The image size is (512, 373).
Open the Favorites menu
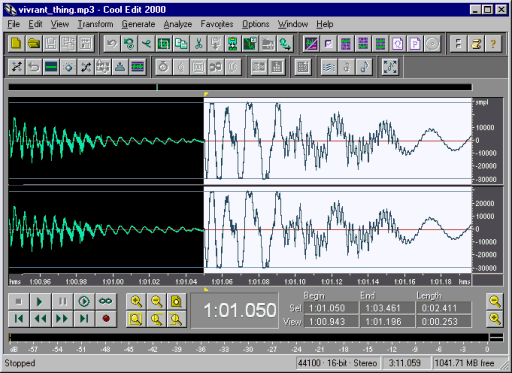coord(217,24)
